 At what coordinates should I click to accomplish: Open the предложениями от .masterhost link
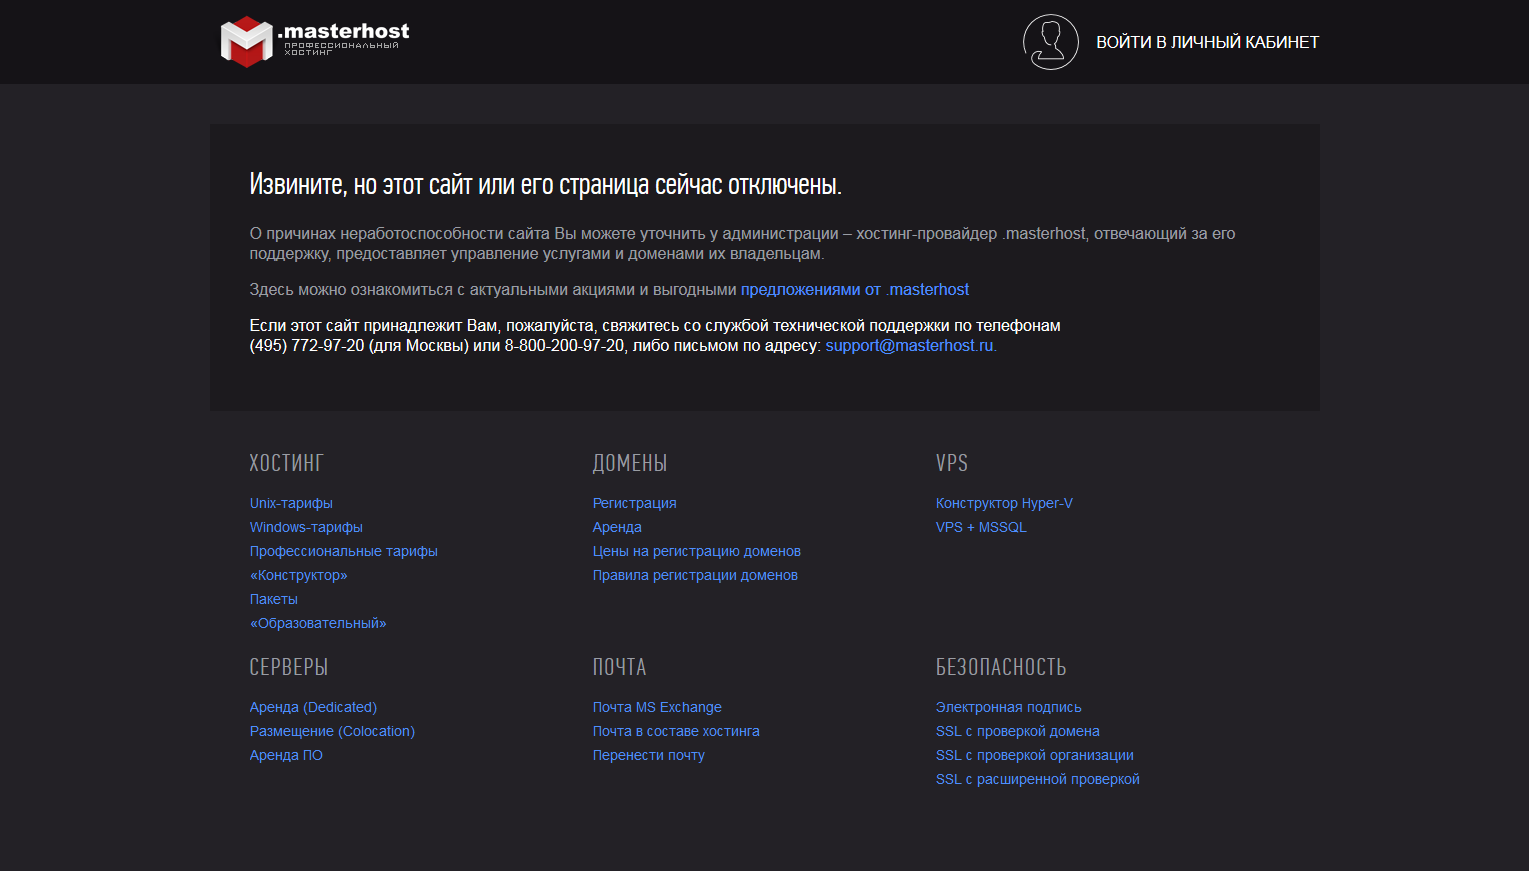(855, 290)
